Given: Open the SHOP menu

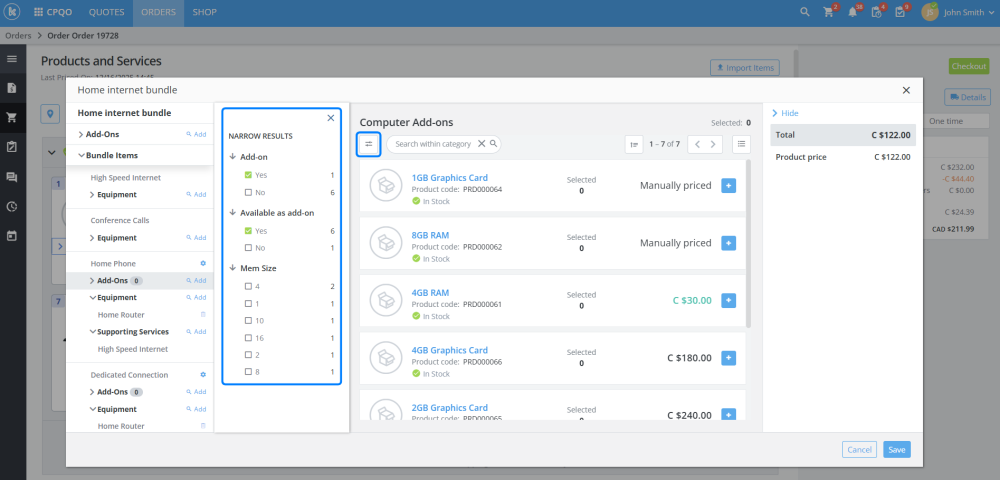Looking at the screenshot, I should tap(204, 12).
